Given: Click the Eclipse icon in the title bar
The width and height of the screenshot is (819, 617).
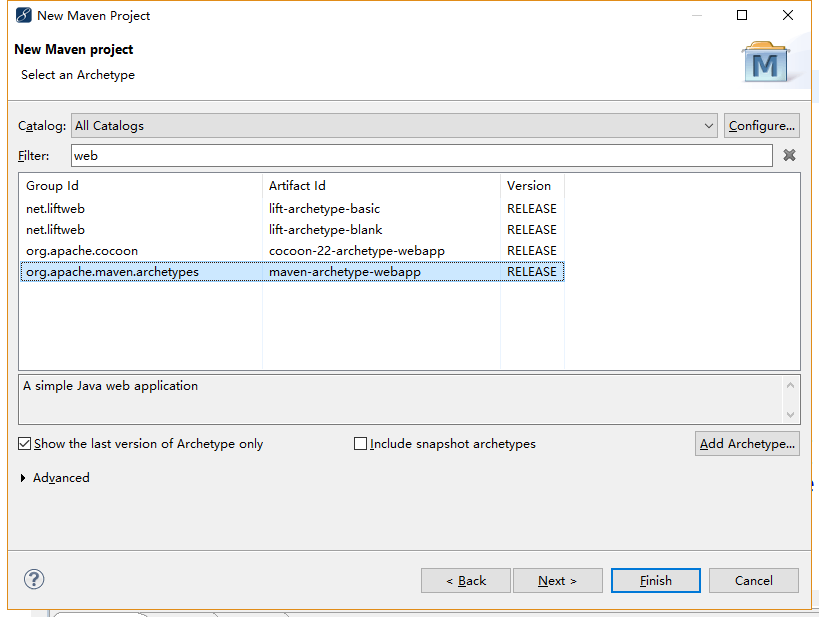Looking at the screenshot, I should click(x=23, y=15).
